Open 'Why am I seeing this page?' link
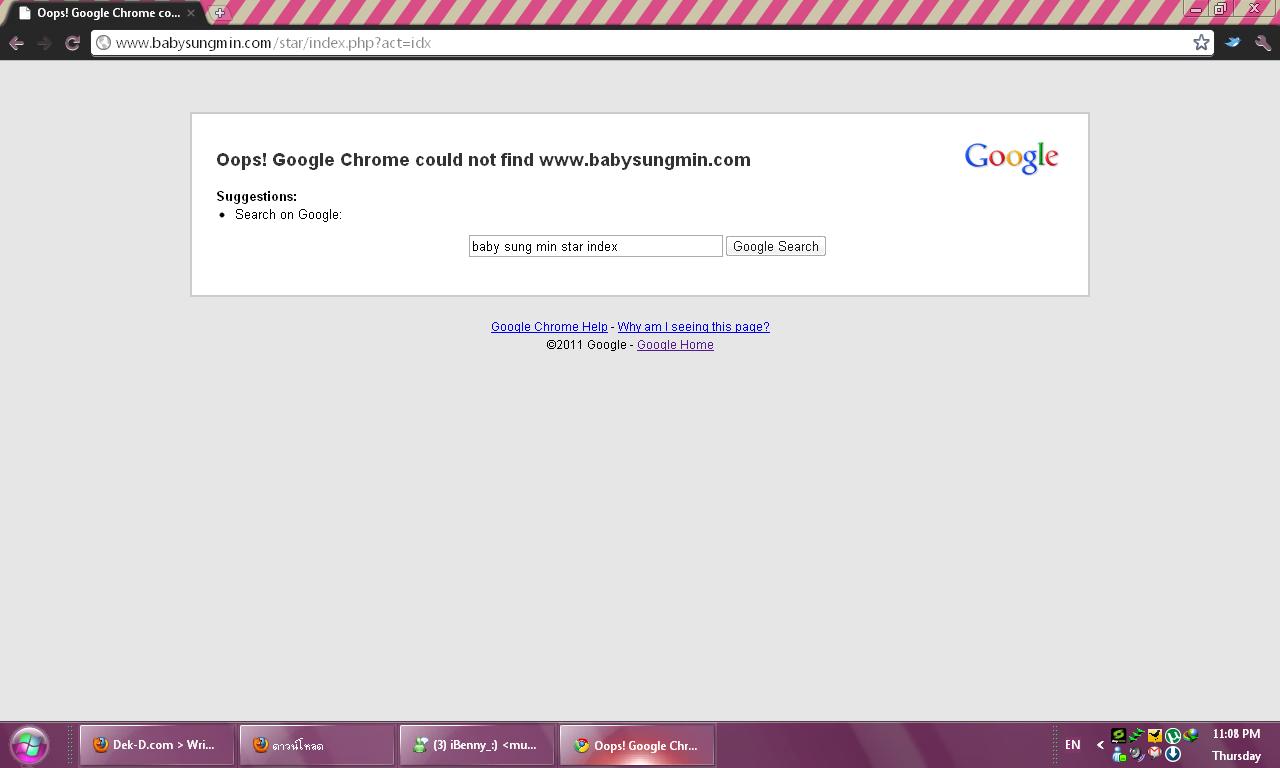 pyautogui.click(x=693, y=327)
